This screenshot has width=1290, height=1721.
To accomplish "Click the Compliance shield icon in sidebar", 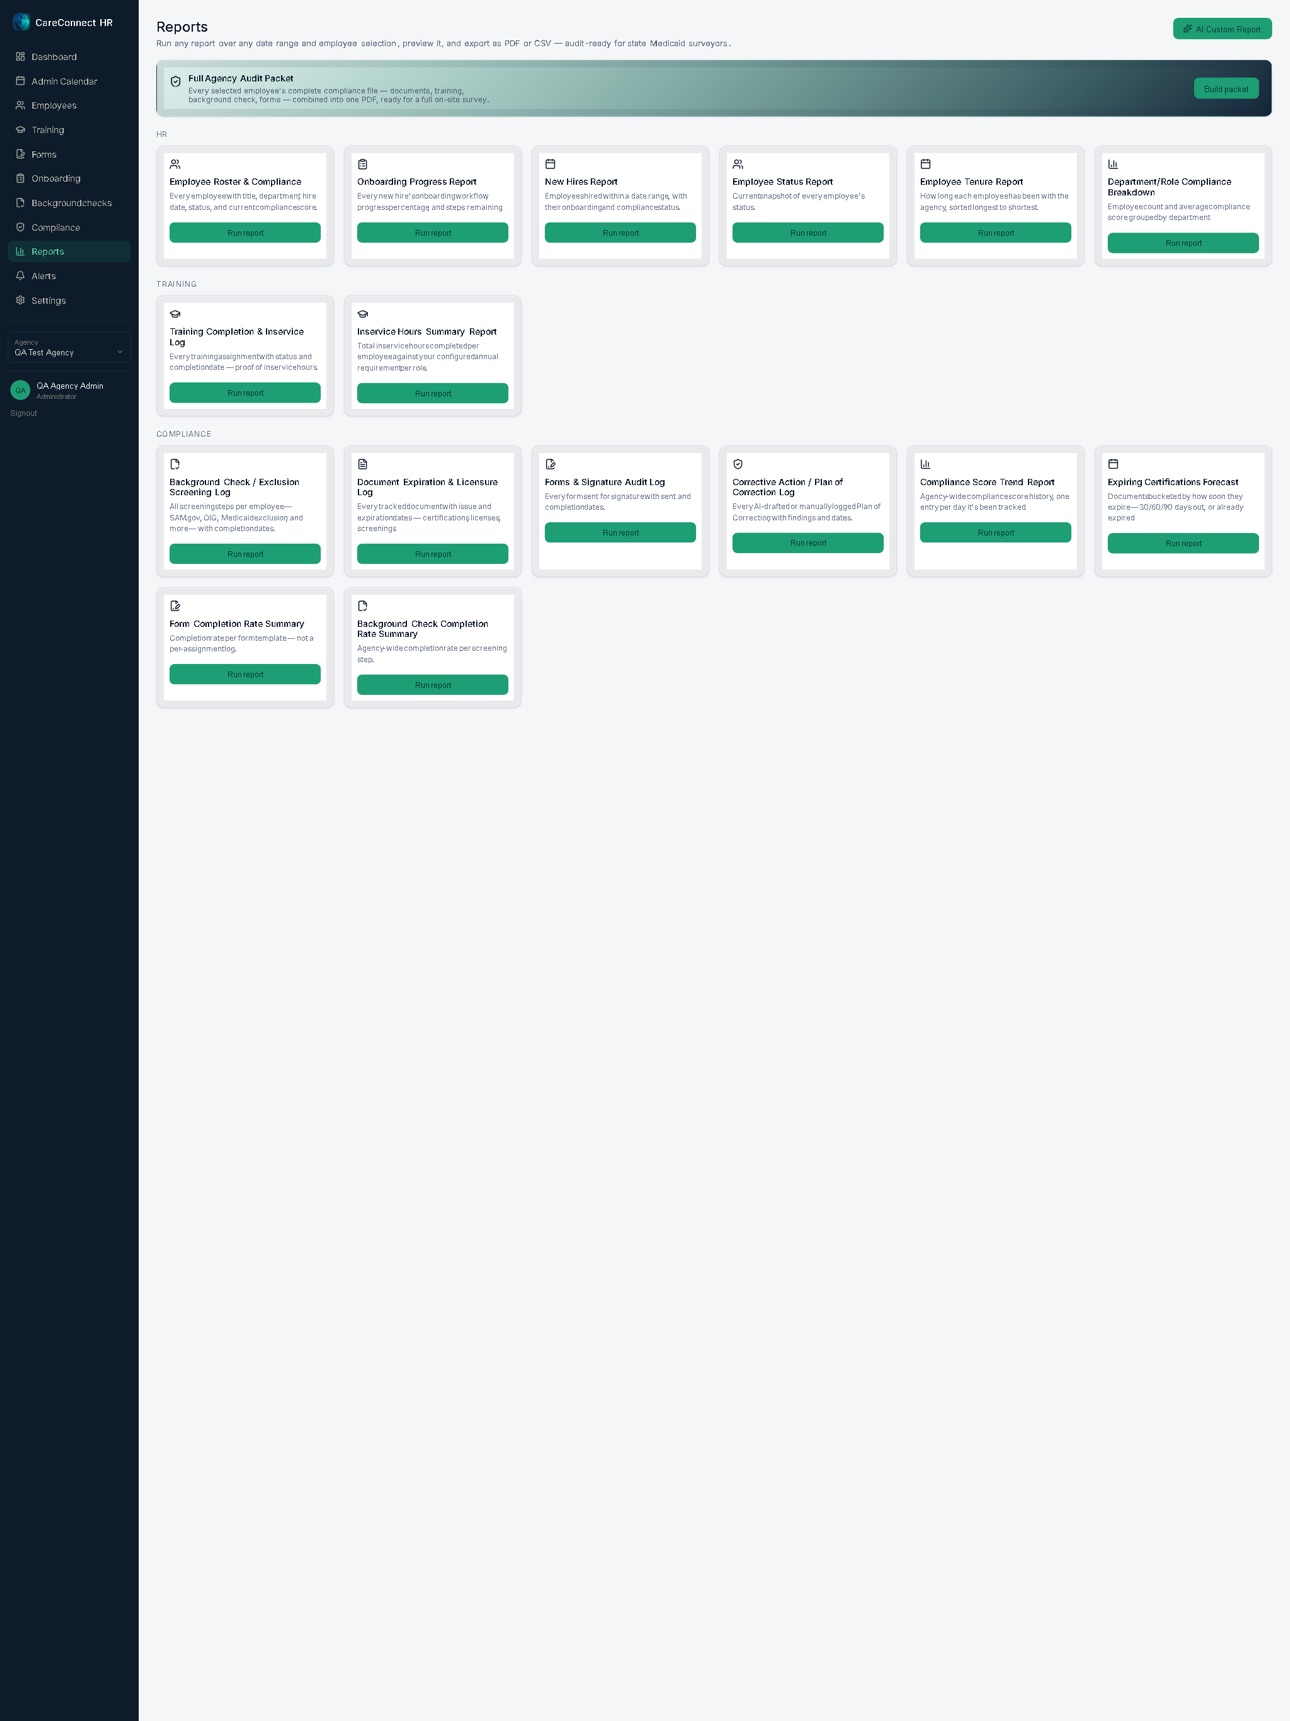I will (x=20, y=227).
